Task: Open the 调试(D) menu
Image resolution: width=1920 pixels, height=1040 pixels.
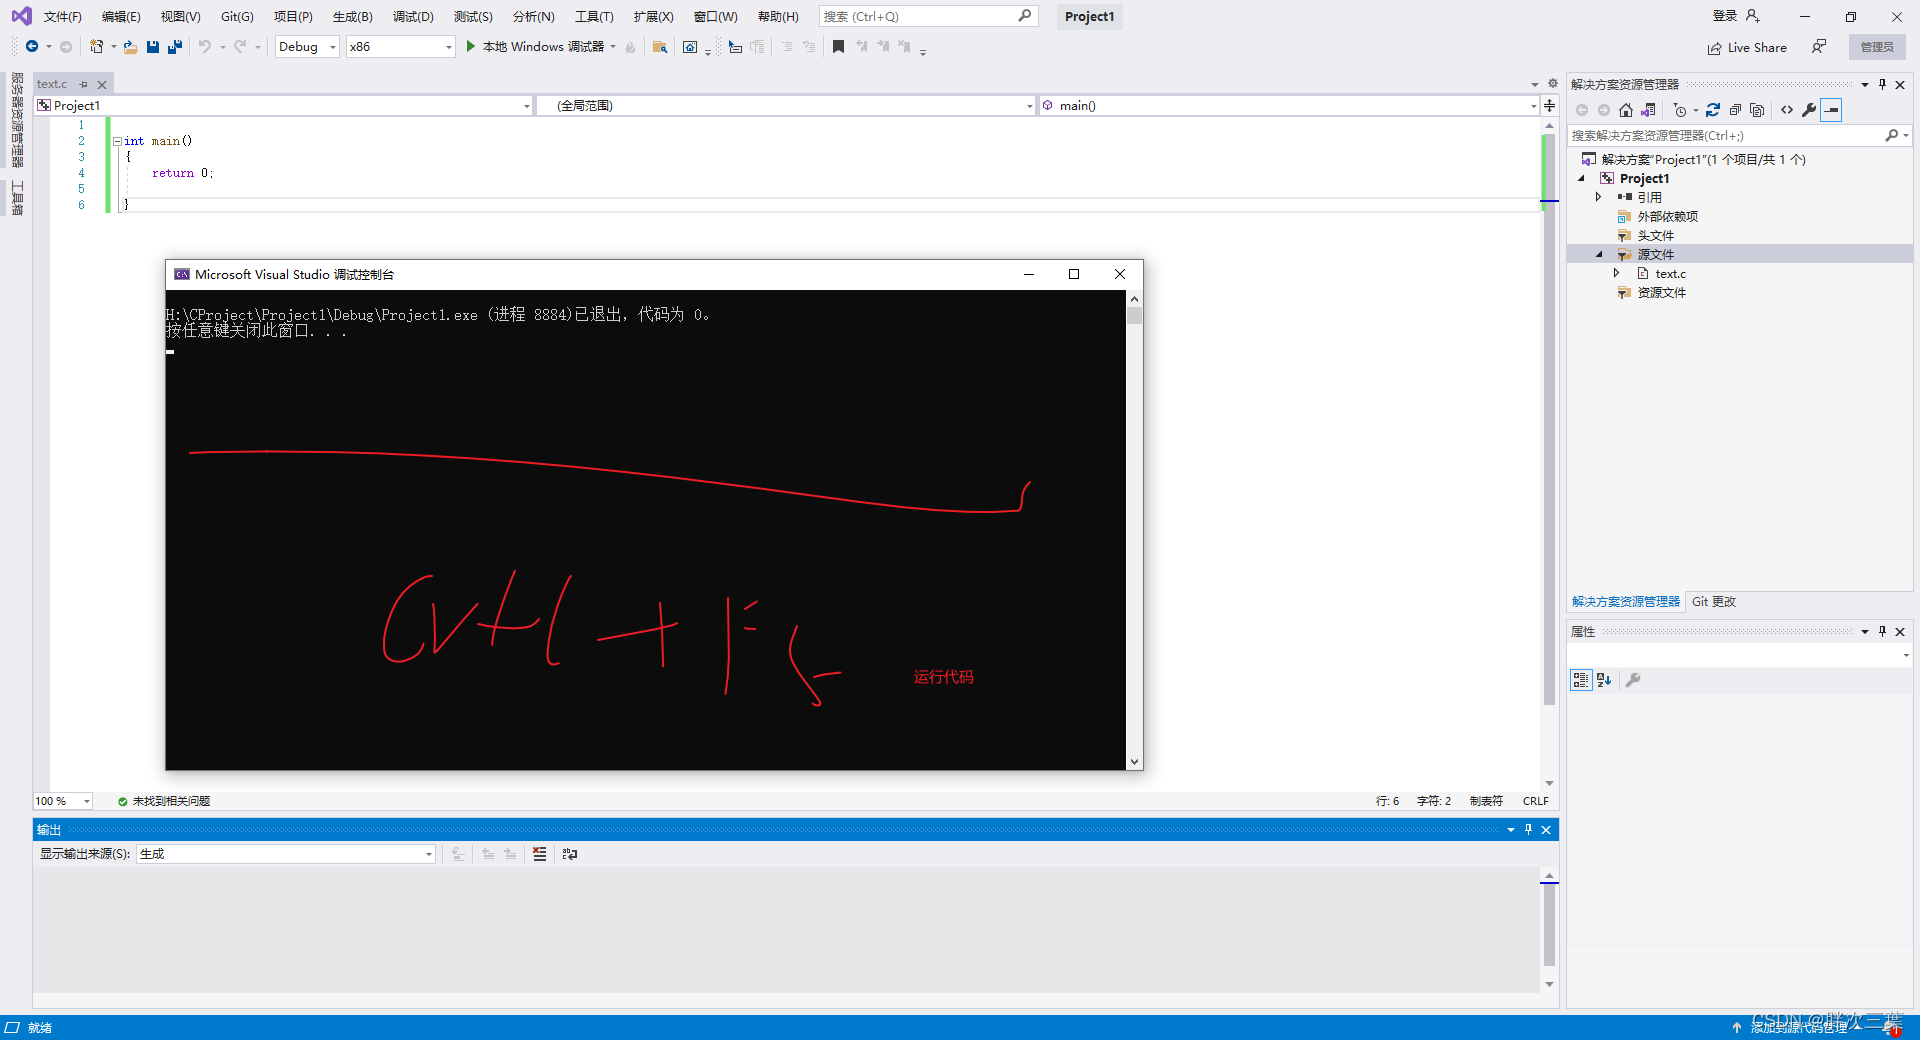Action: coord(413,16)
